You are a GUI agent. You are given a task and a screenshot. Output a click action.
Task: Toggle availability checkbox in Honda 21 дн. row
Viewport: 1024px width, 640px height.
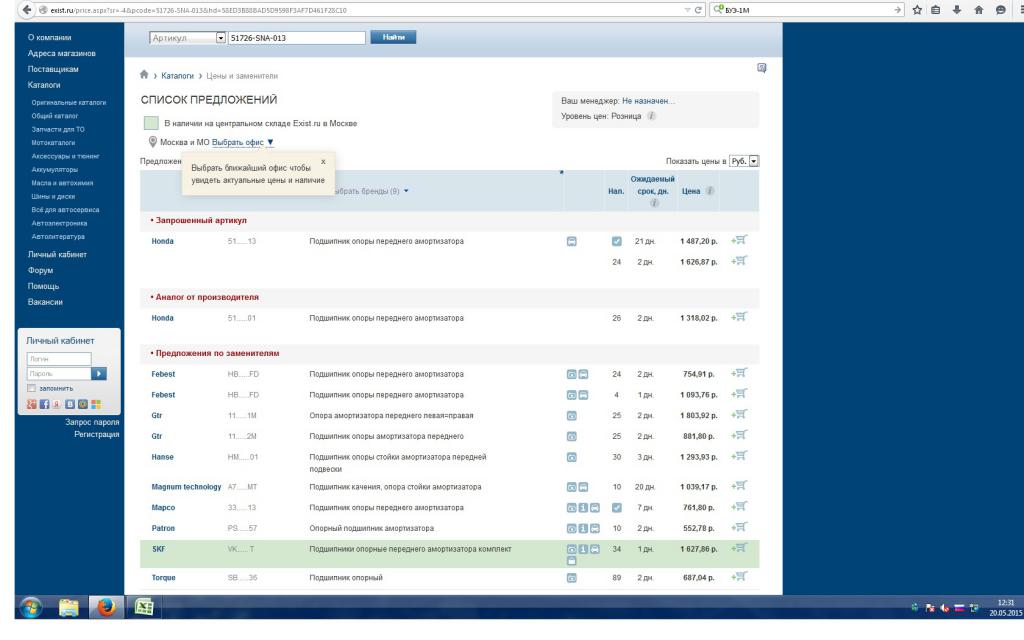[616, 241]
